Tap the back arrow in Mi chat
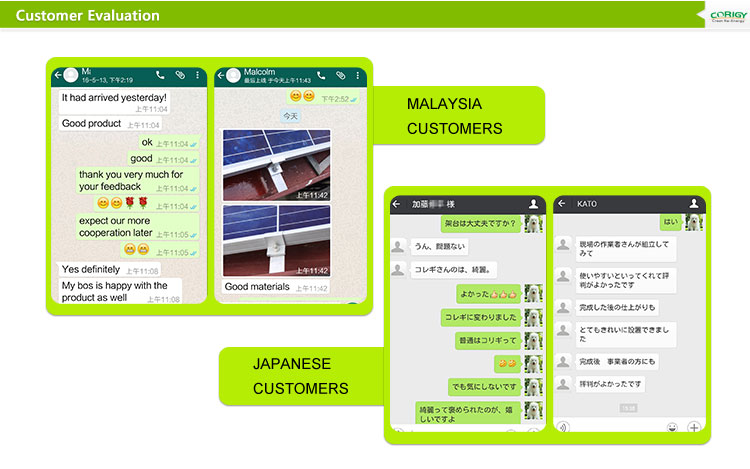Image resolution: width=750 pixels, height=469 pixels. [x=58, y=75]
